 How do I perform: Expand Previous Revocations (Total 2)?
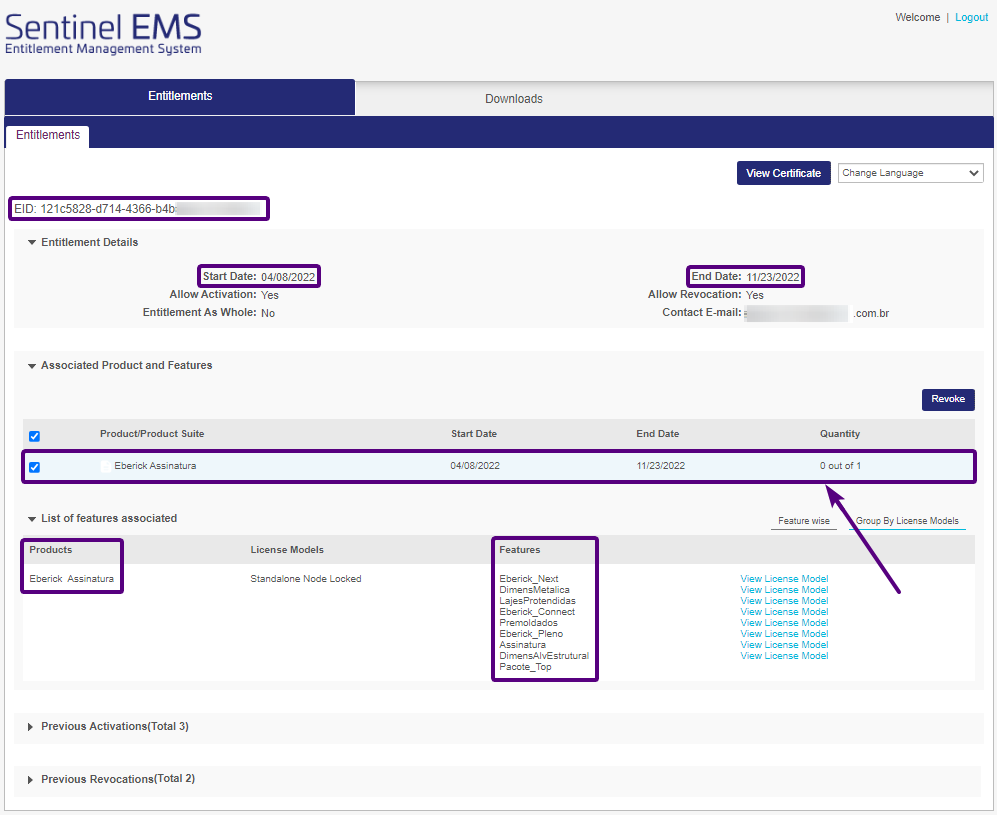[x=30, y=779]
